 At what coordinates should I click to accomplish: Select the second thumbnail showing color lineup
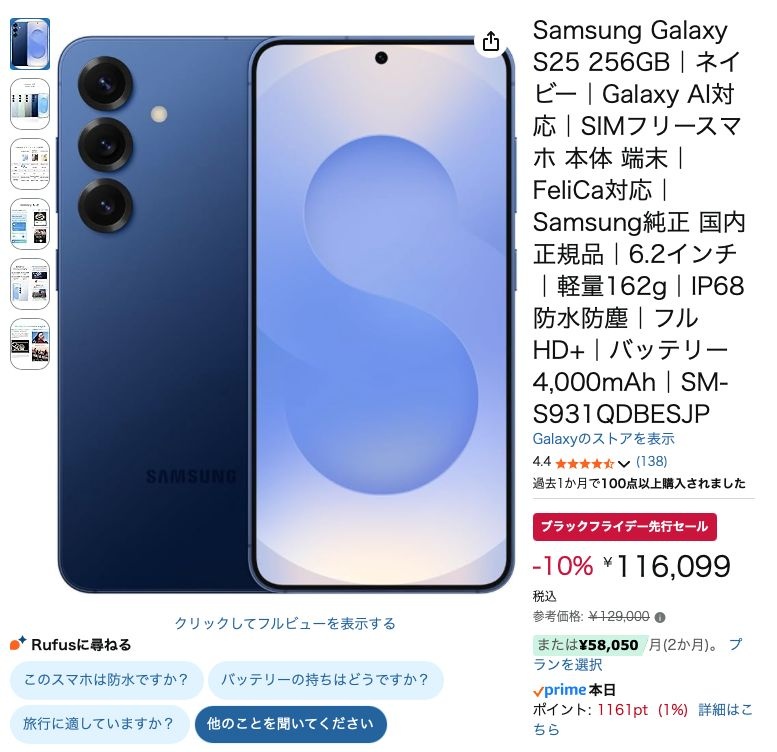(30, 104)
